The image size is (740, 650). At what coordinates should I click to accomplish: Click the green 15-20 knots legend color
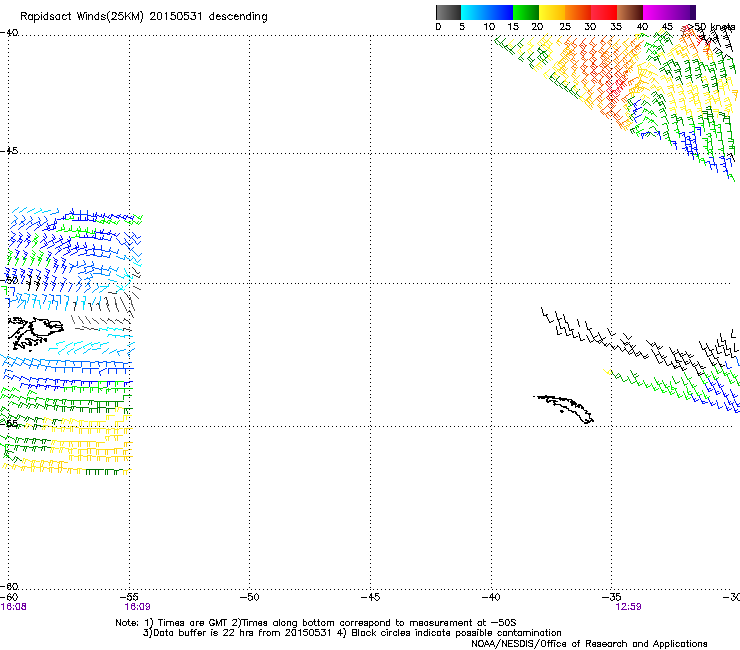526,12
